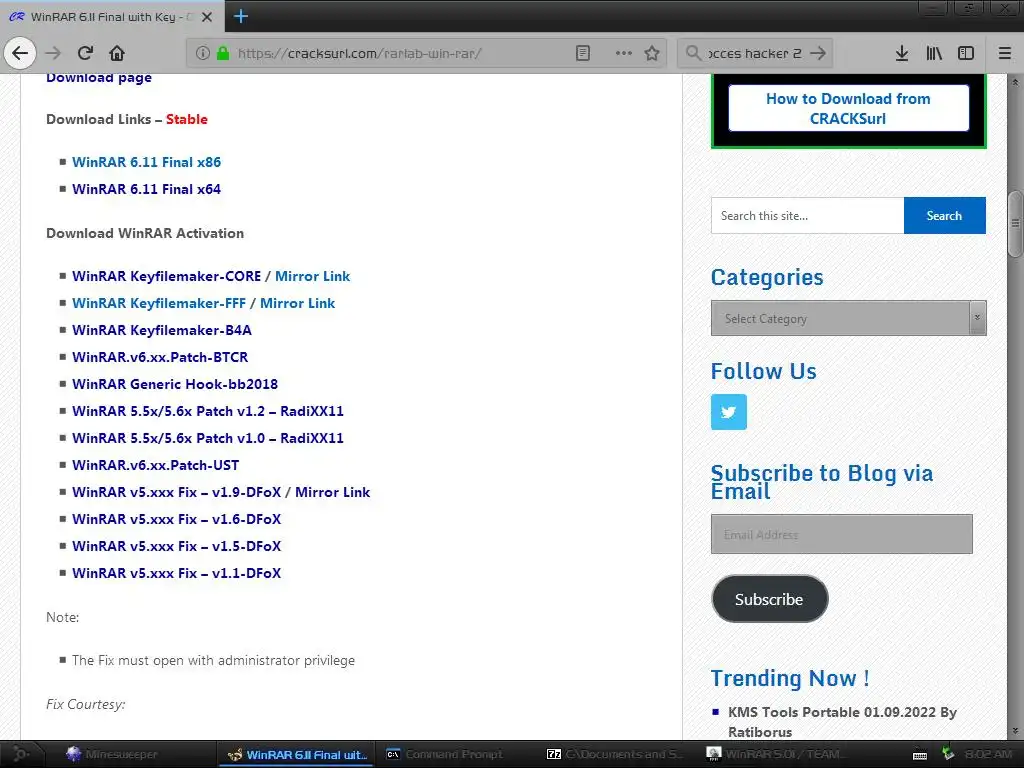Open the downloads panel
The width and height of the screenshot is (1024, 768).
[902, 53]
